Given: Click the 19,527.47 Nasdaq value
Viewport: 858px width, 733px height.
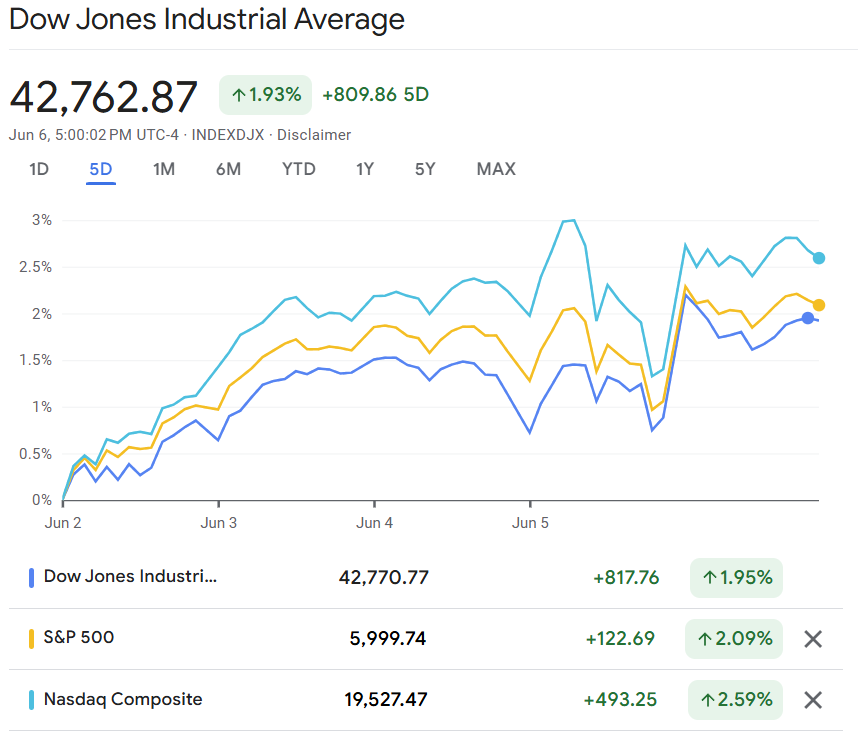Looking at the screenshot, I should [386, 700].
